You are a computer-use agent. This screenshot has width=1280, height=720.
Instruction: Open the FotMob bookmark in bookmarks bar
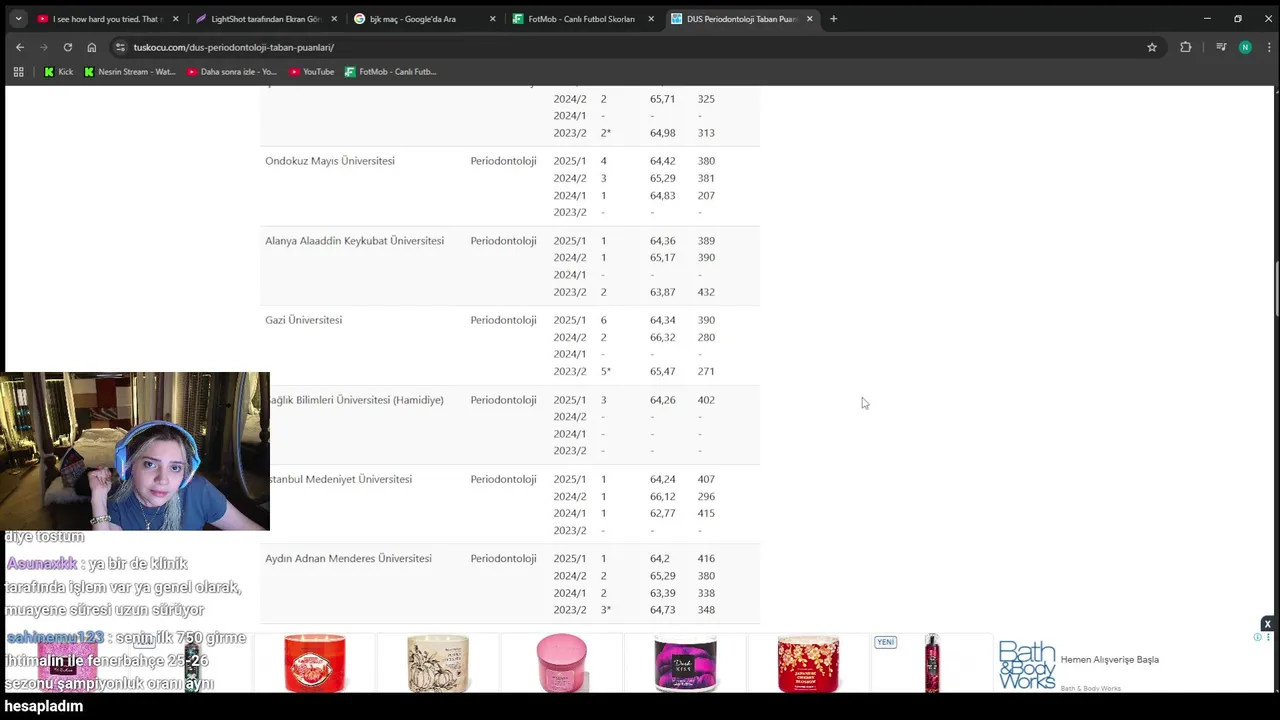[x=391, y=72]
